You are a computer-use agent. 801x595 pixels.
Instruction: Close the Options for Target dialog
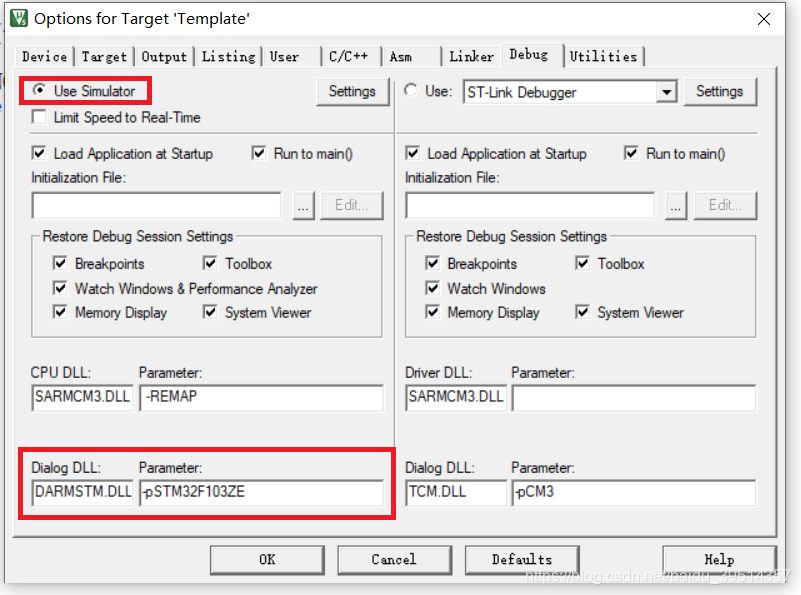764,19
